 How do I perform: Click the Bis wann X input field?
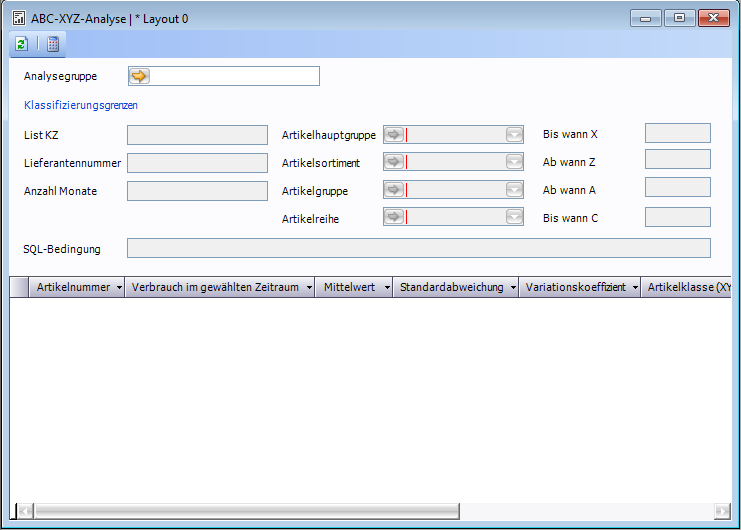tap(677, 134)
